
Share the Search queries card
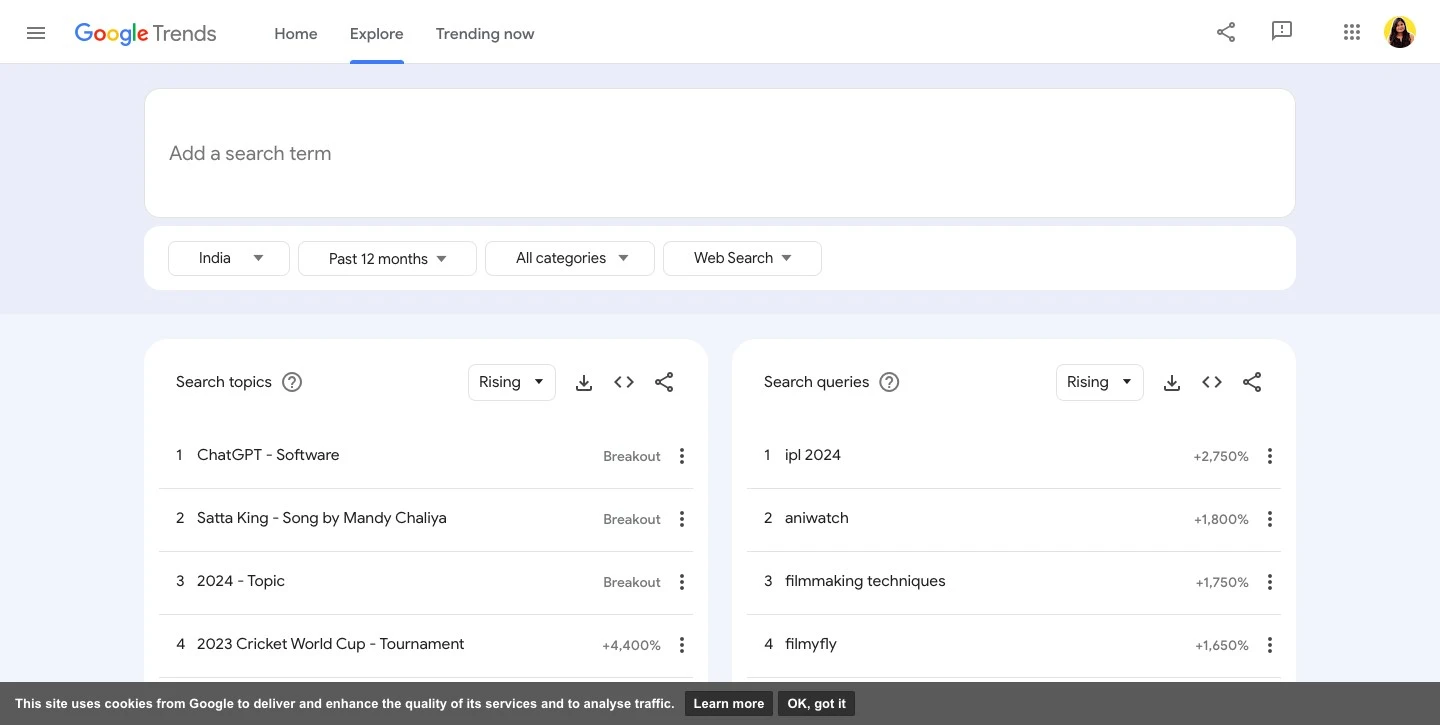click(x=1252, y=382)
